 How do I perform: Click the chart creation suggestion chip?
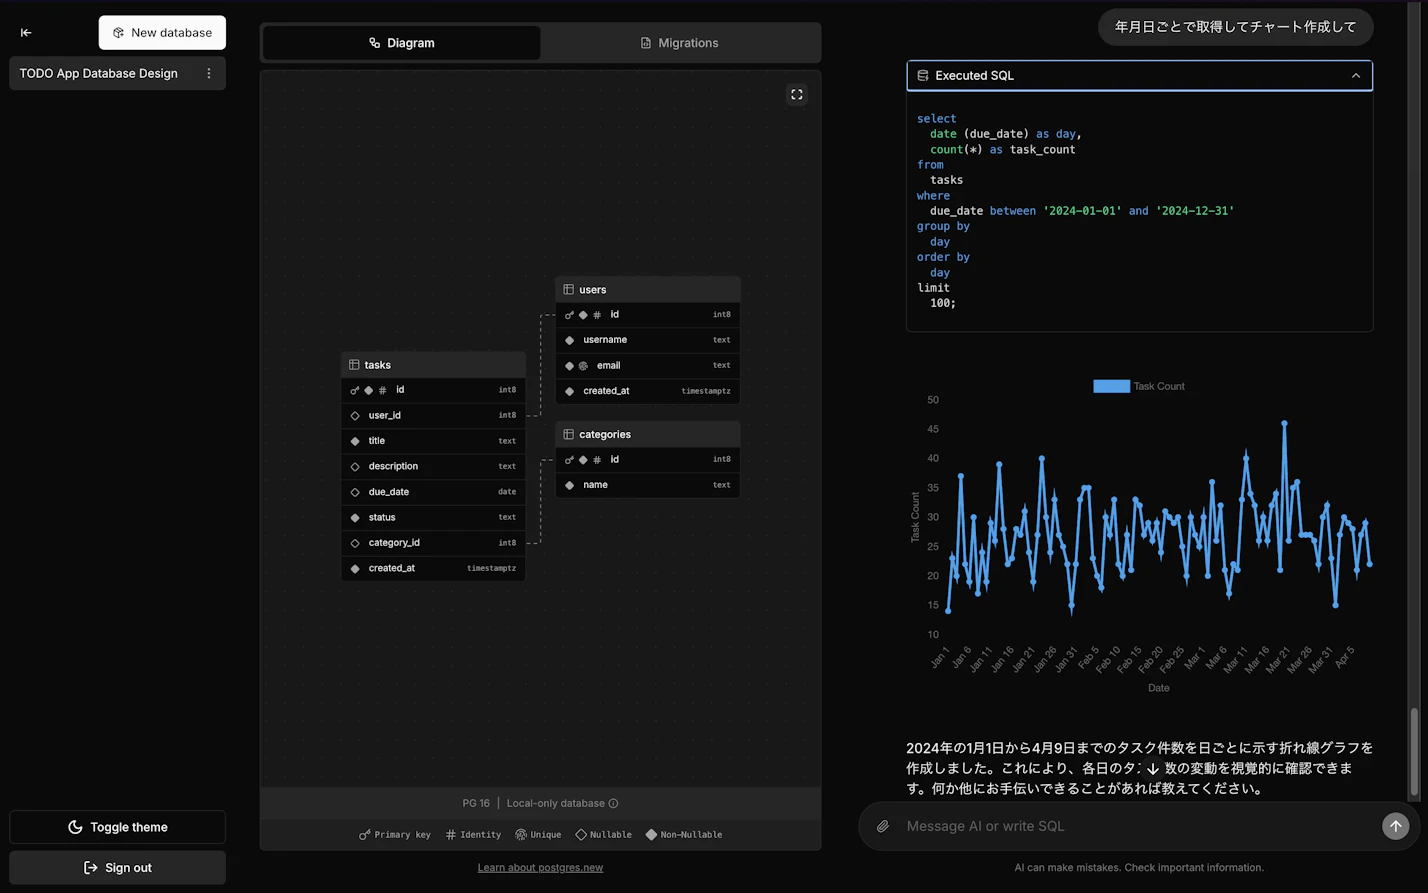click(1236, 27)
